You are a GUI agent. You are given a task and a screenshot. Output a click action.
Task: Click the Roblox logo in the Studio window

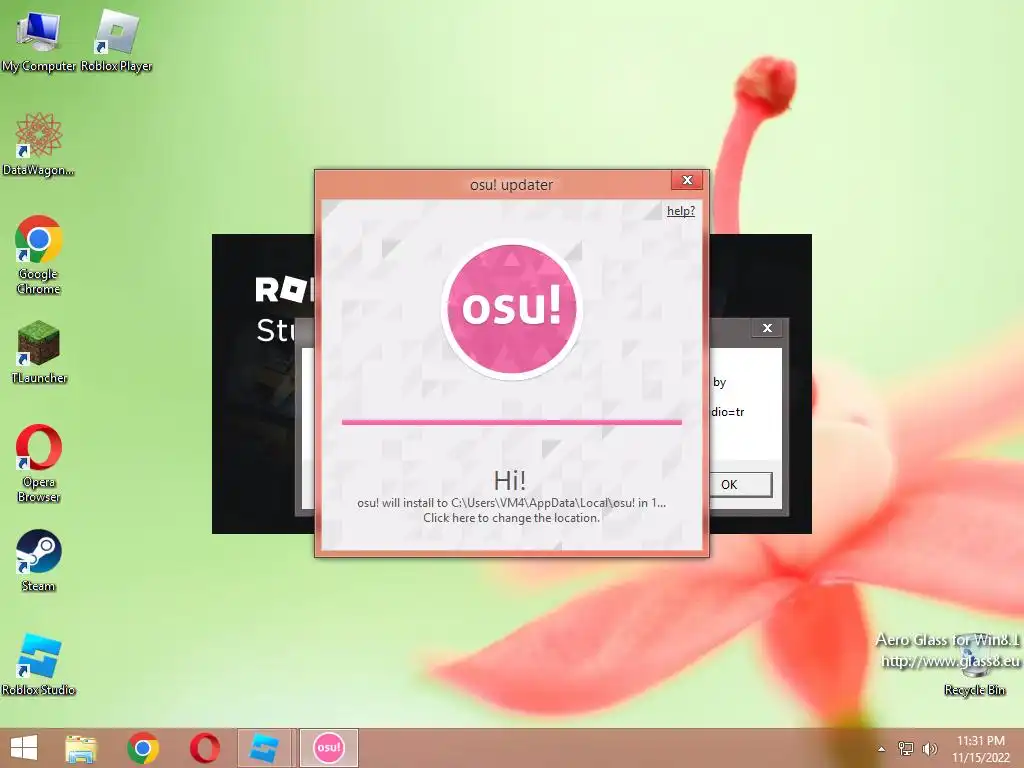[285, 289]
